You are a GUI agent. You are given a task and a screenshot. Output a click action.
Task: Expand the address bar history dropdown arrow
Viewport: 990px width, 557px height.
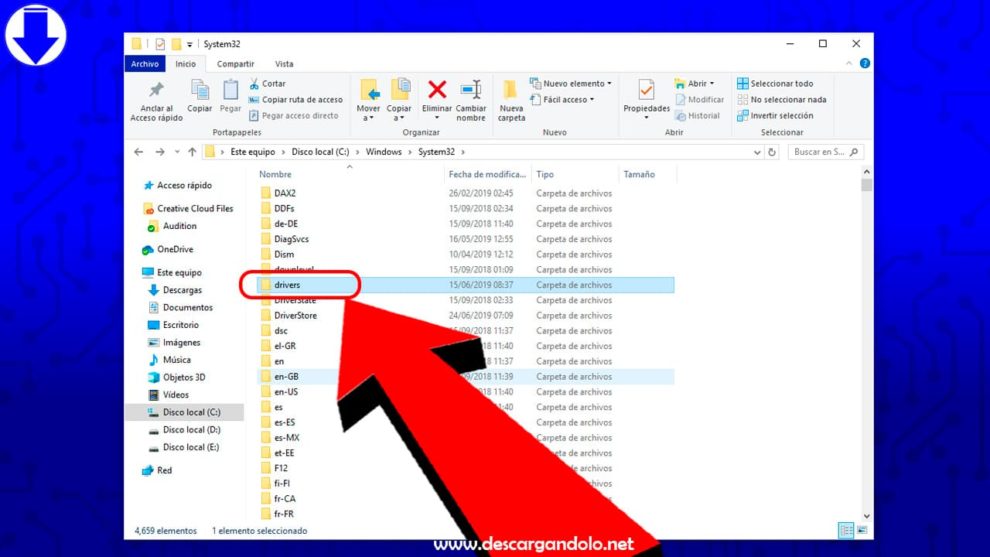[x=757, y=152]
